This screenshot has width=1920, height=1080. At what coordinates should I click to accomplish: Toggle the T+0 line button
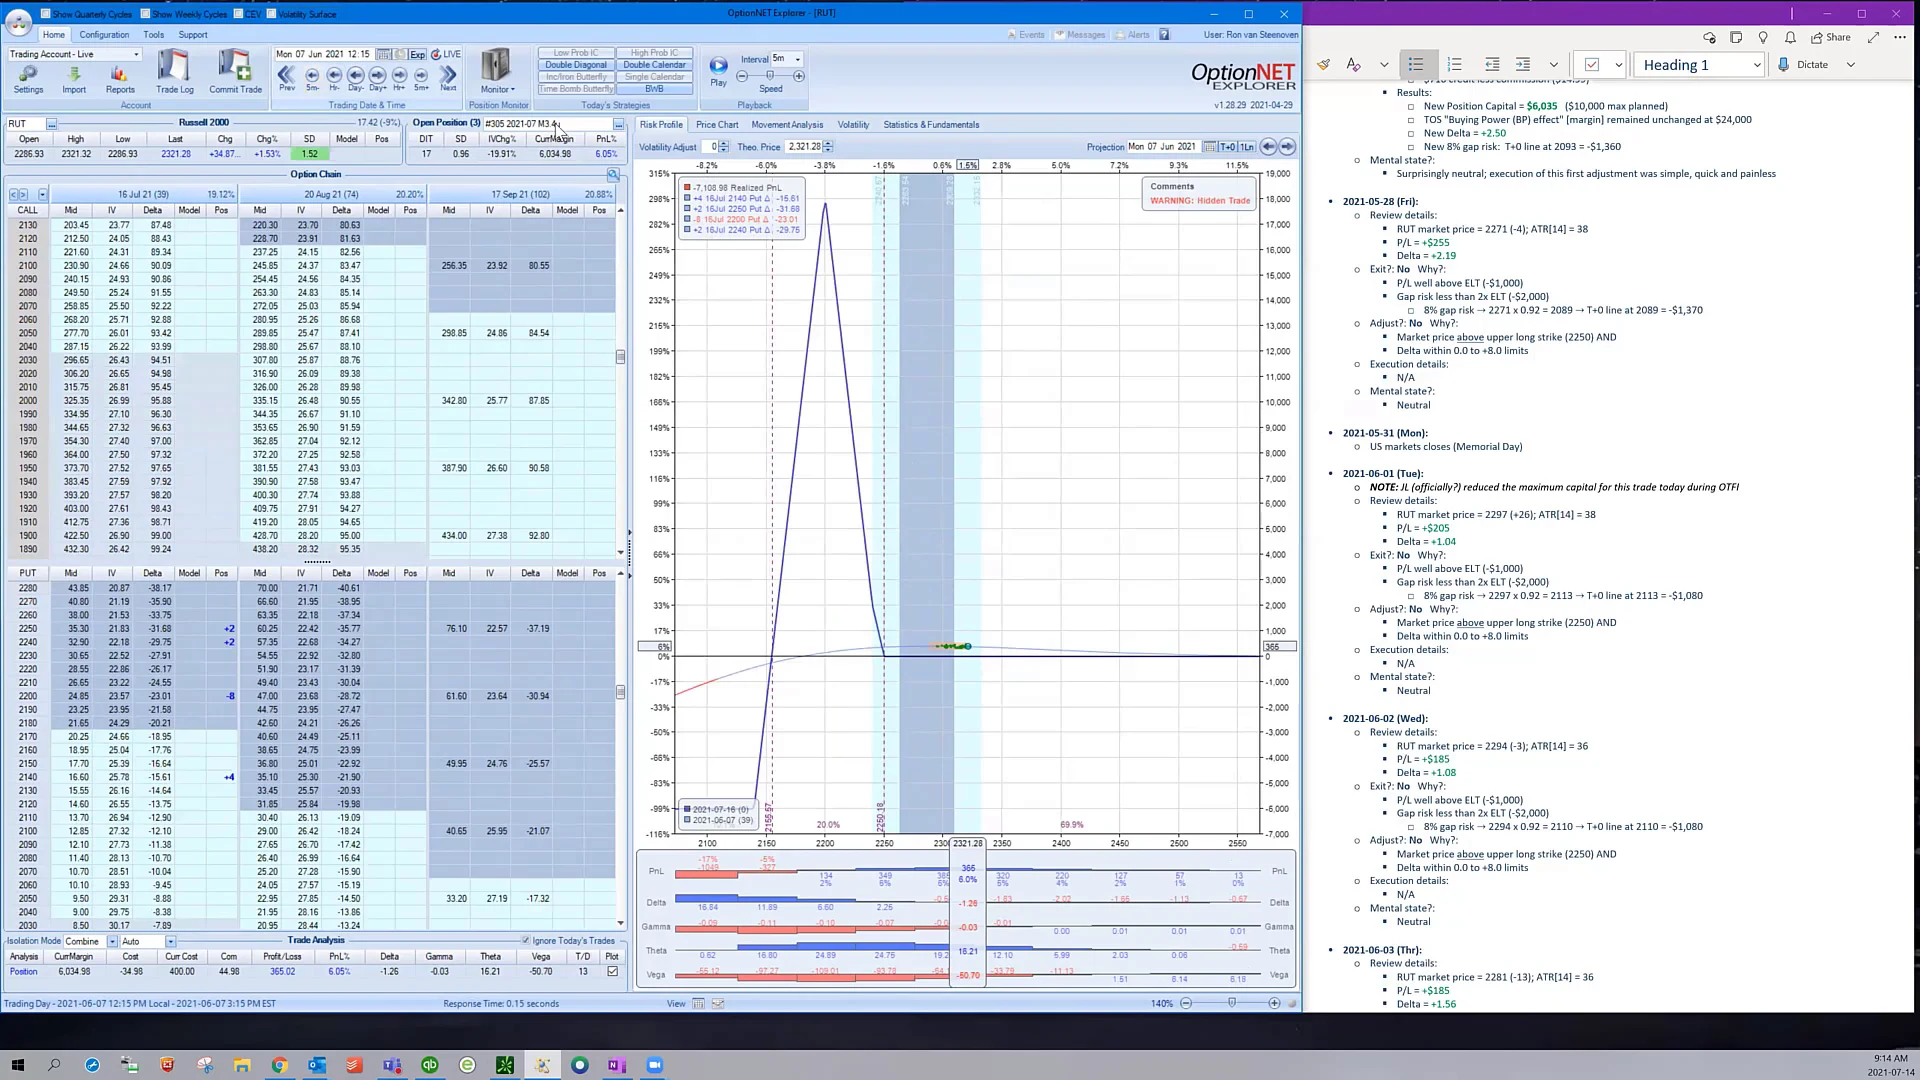tap(1228, 147)
